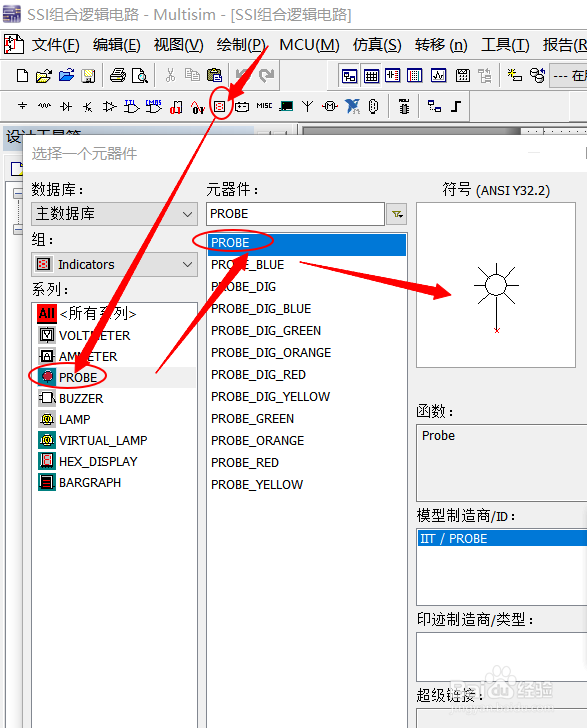Place a Power component
The width and height of the screenshot is (587, 728).
pyautogui.click(x=242, y=107)
